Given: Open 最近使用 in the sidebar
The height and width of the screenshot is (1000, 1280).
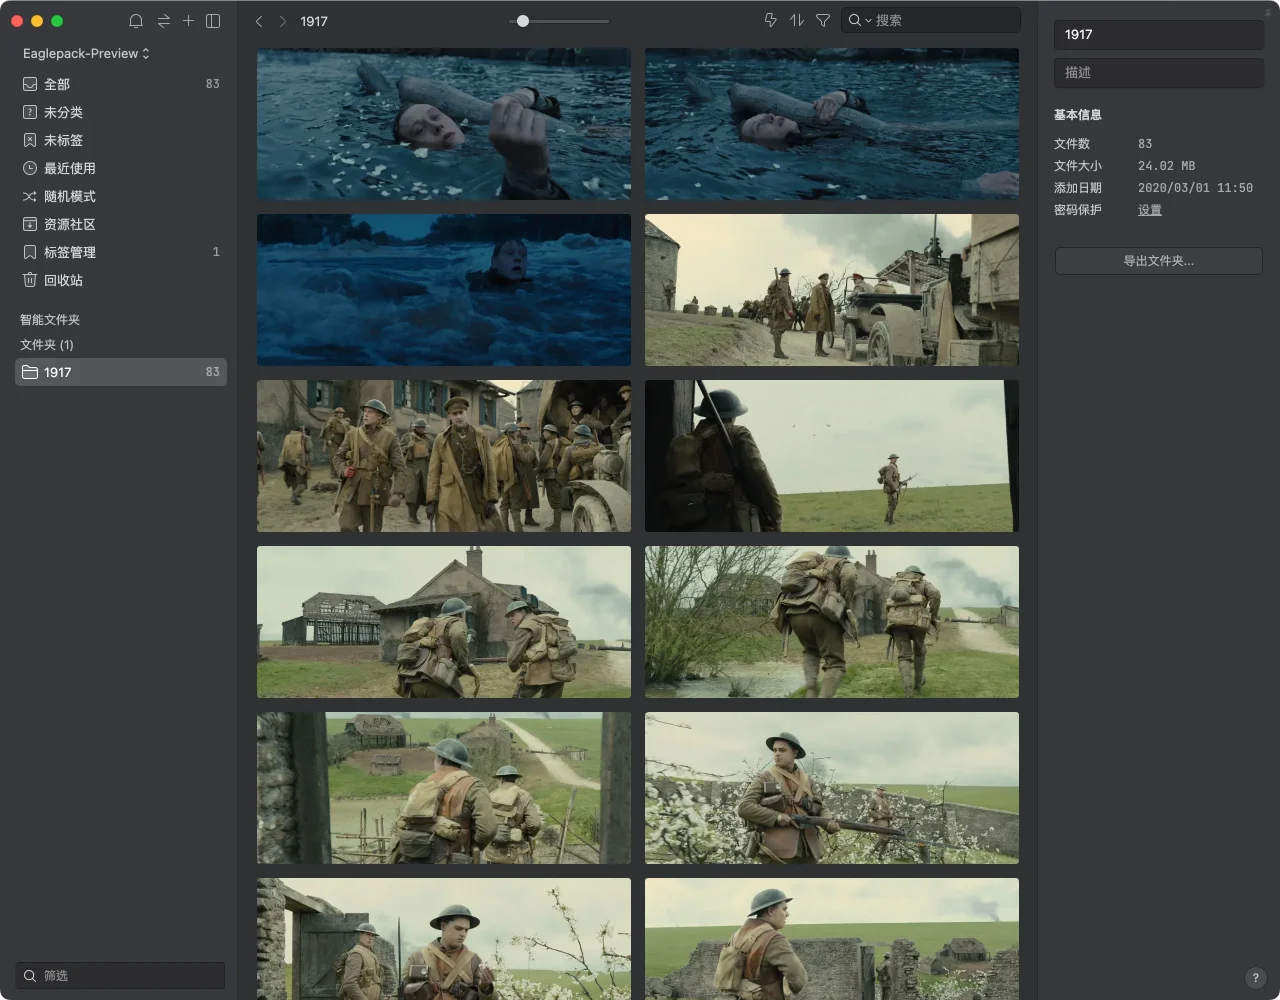Looking at the screenshot, I should tap(121, 168).
